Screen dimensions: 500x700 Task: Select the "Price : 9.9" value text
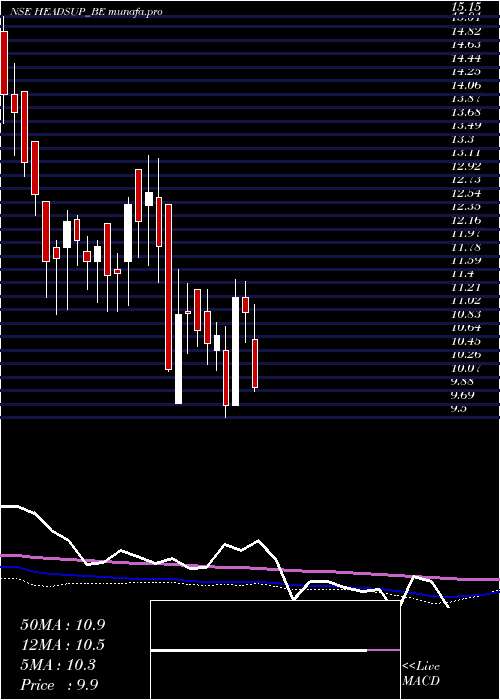click(60, 685)
